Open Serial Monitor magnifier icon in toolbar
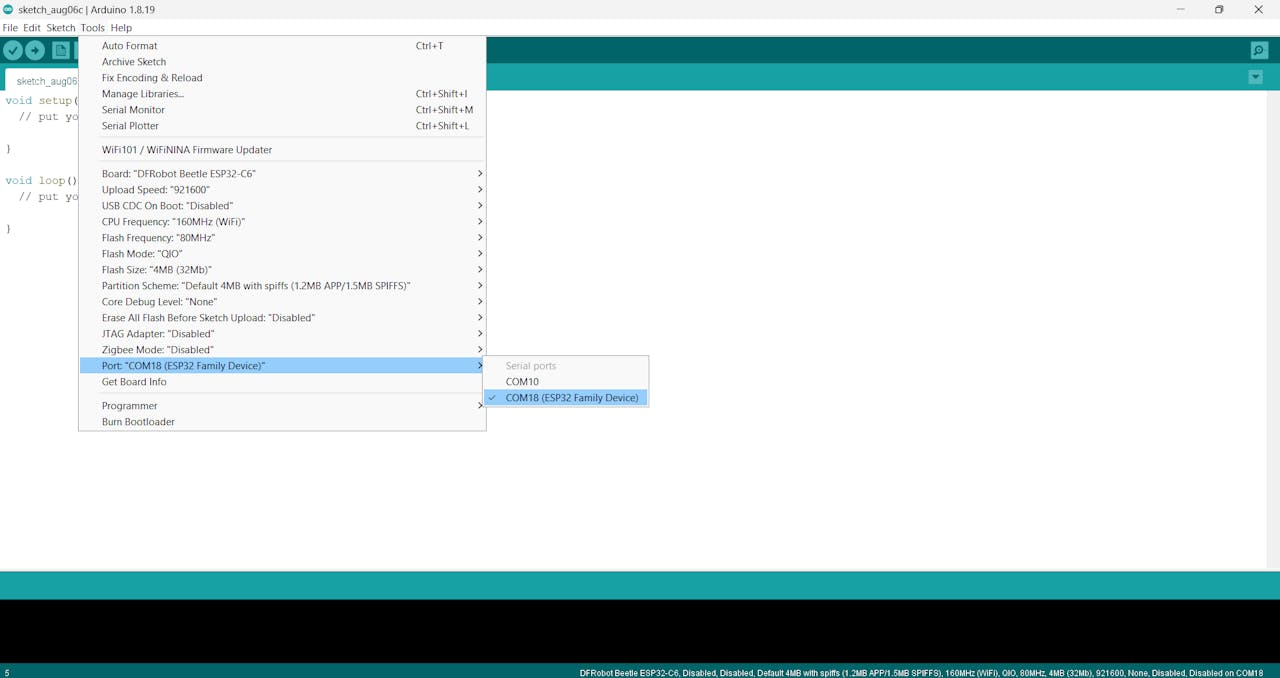The height and width of the screenshot is (678, 1280). 1259,50
